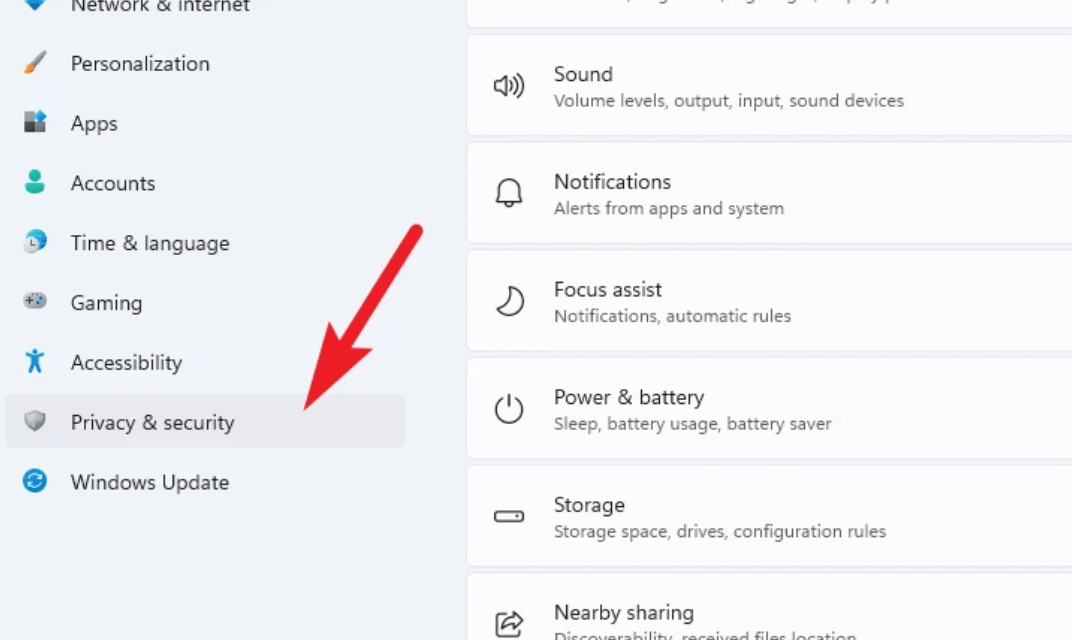Click the Time & language globe clock icon
Image resolution: width=1072 pixels, height=640 pixels.
(35, 242)
